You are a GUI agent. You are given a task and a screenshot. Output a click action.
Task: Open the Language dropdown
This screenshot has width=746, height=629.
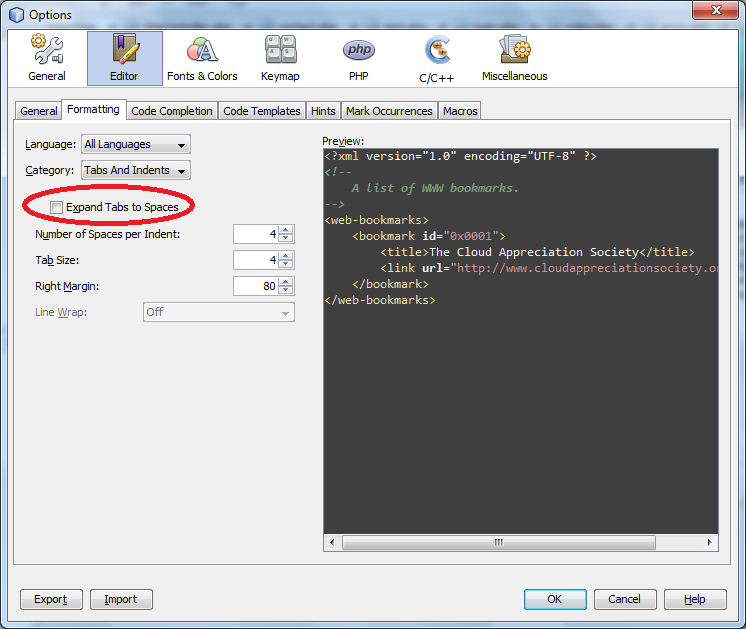coord(136,144)
